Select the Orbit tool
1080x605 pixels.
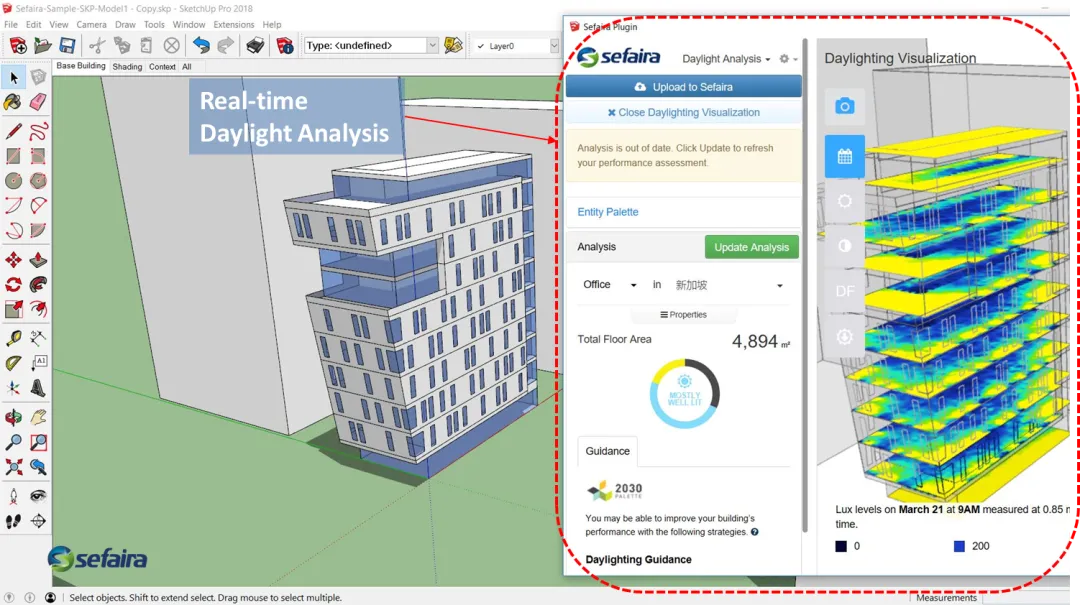[x=14, y=417]
